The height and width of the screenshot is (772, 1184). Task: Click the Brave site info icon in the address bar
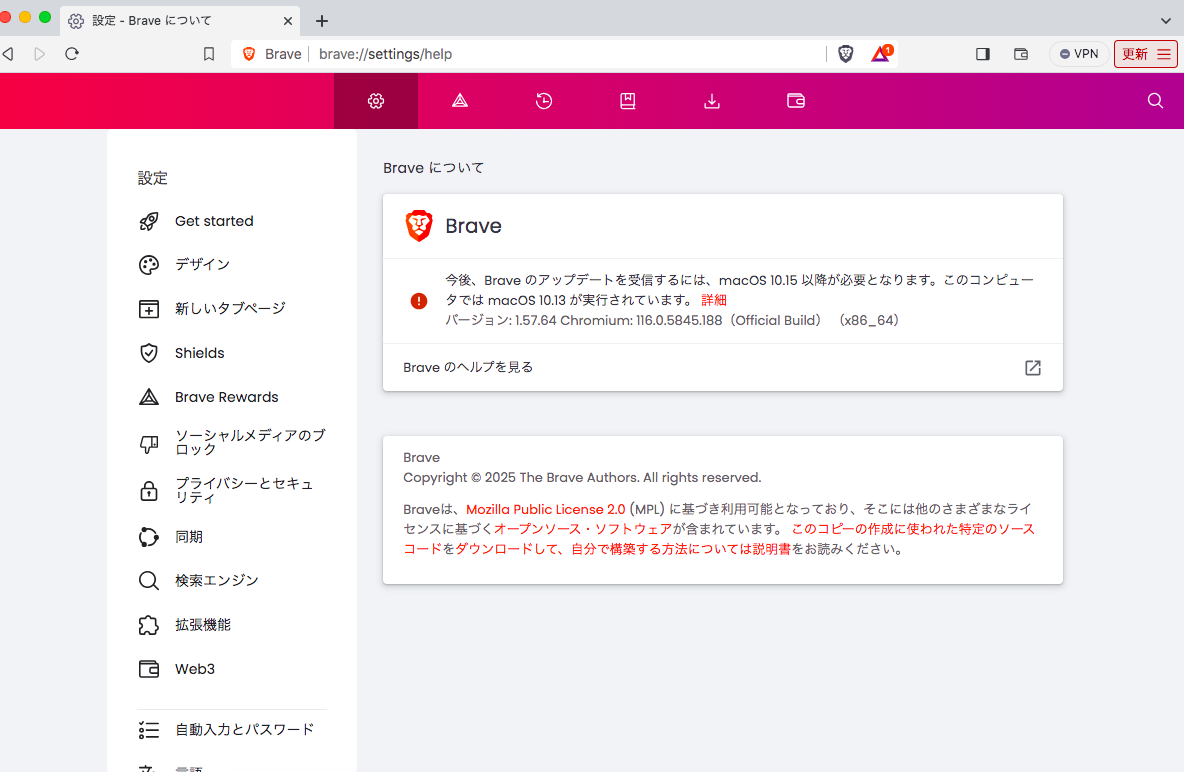coord(272,54)
